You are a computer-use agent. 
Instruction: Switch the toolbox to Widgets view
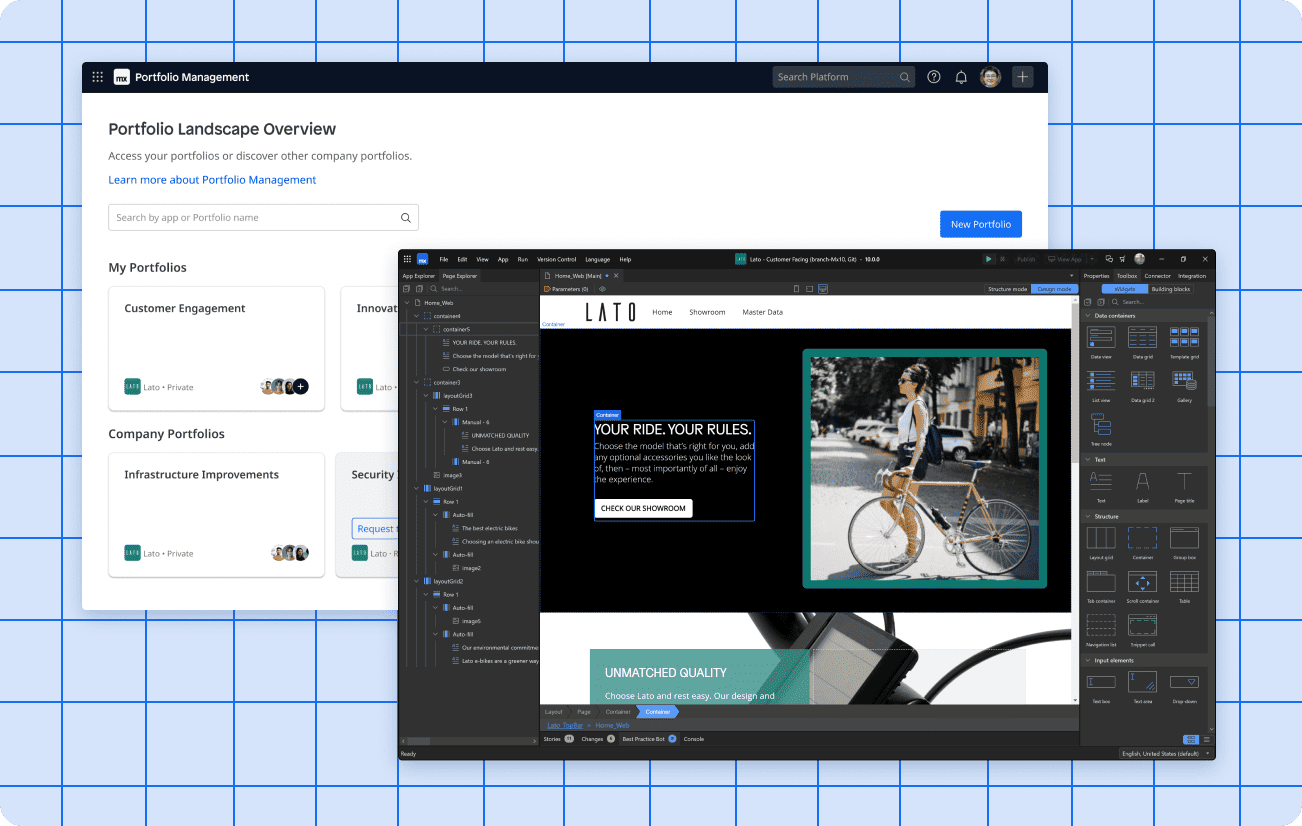coord(1124,289)
